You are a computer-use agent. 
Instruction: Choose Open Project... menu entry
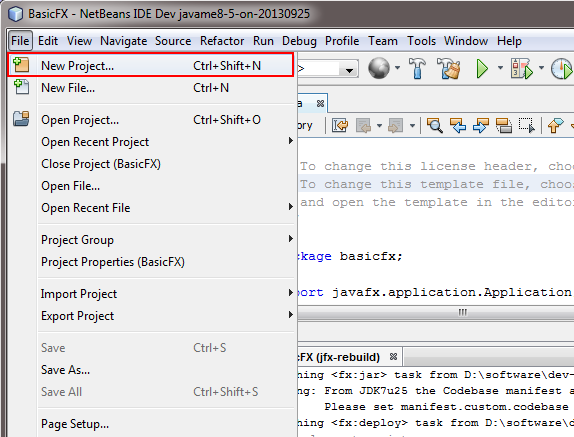[150, 120]
